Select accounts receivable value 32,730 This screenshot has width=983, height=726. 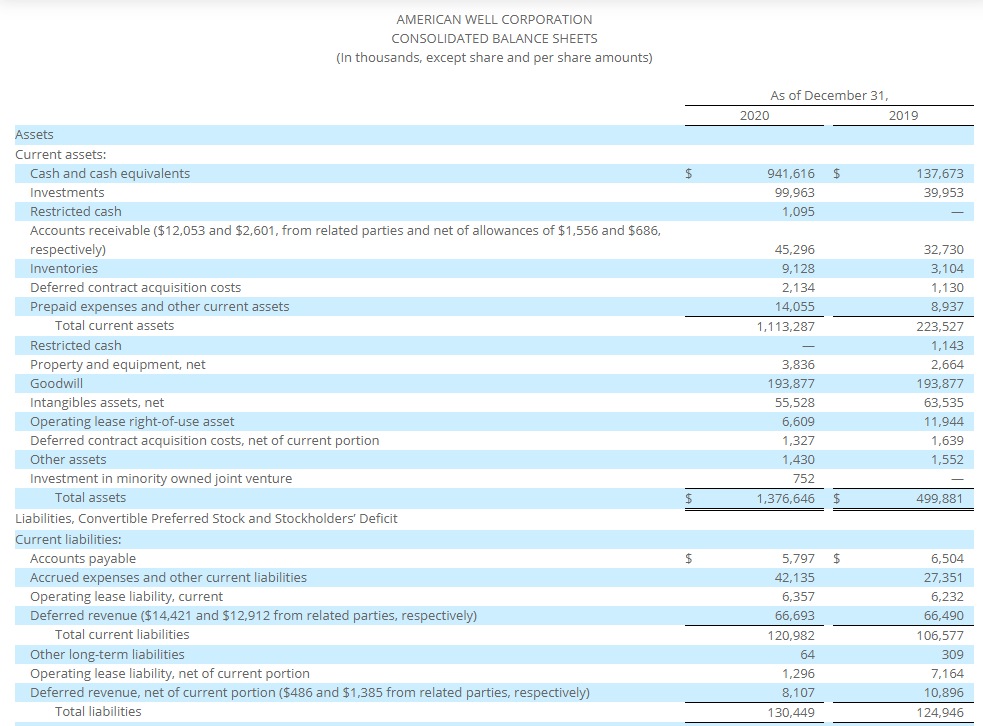(x=944, y=250)
